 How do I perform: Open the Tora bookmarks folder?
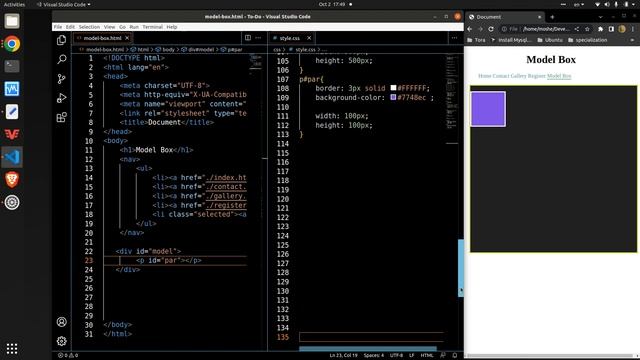476,40
